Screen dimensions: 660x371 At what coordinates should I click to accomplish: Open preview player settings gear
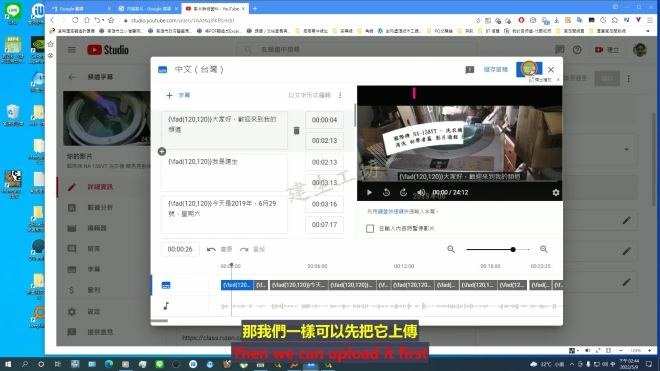(x=556, y=192)
